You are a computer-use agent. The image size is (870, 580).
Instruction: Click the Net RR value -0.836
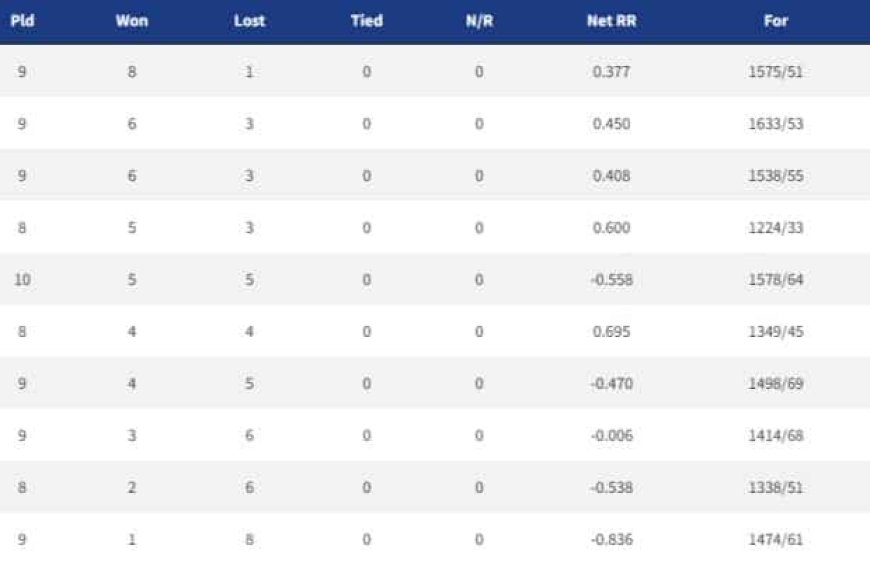[611, 539]
